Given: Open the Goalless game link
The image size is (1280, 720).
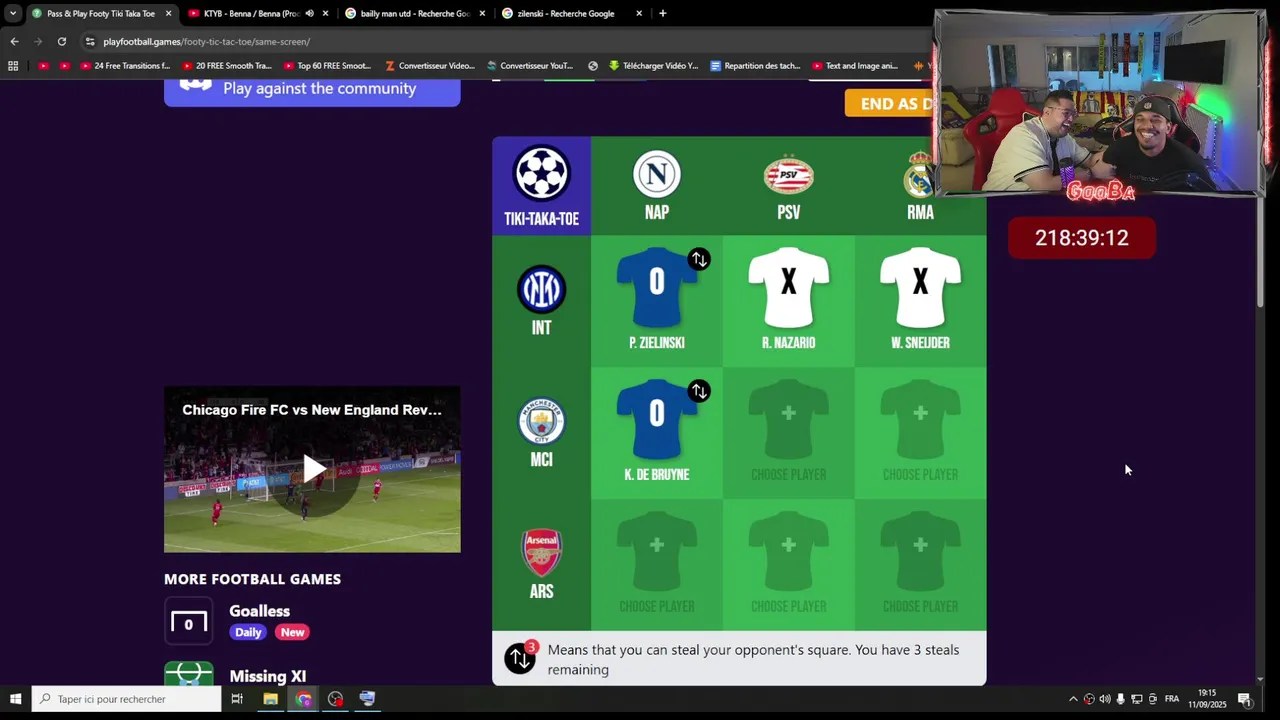Looking at the screenshot, I should pyautogui.click(x=259, y=611).
